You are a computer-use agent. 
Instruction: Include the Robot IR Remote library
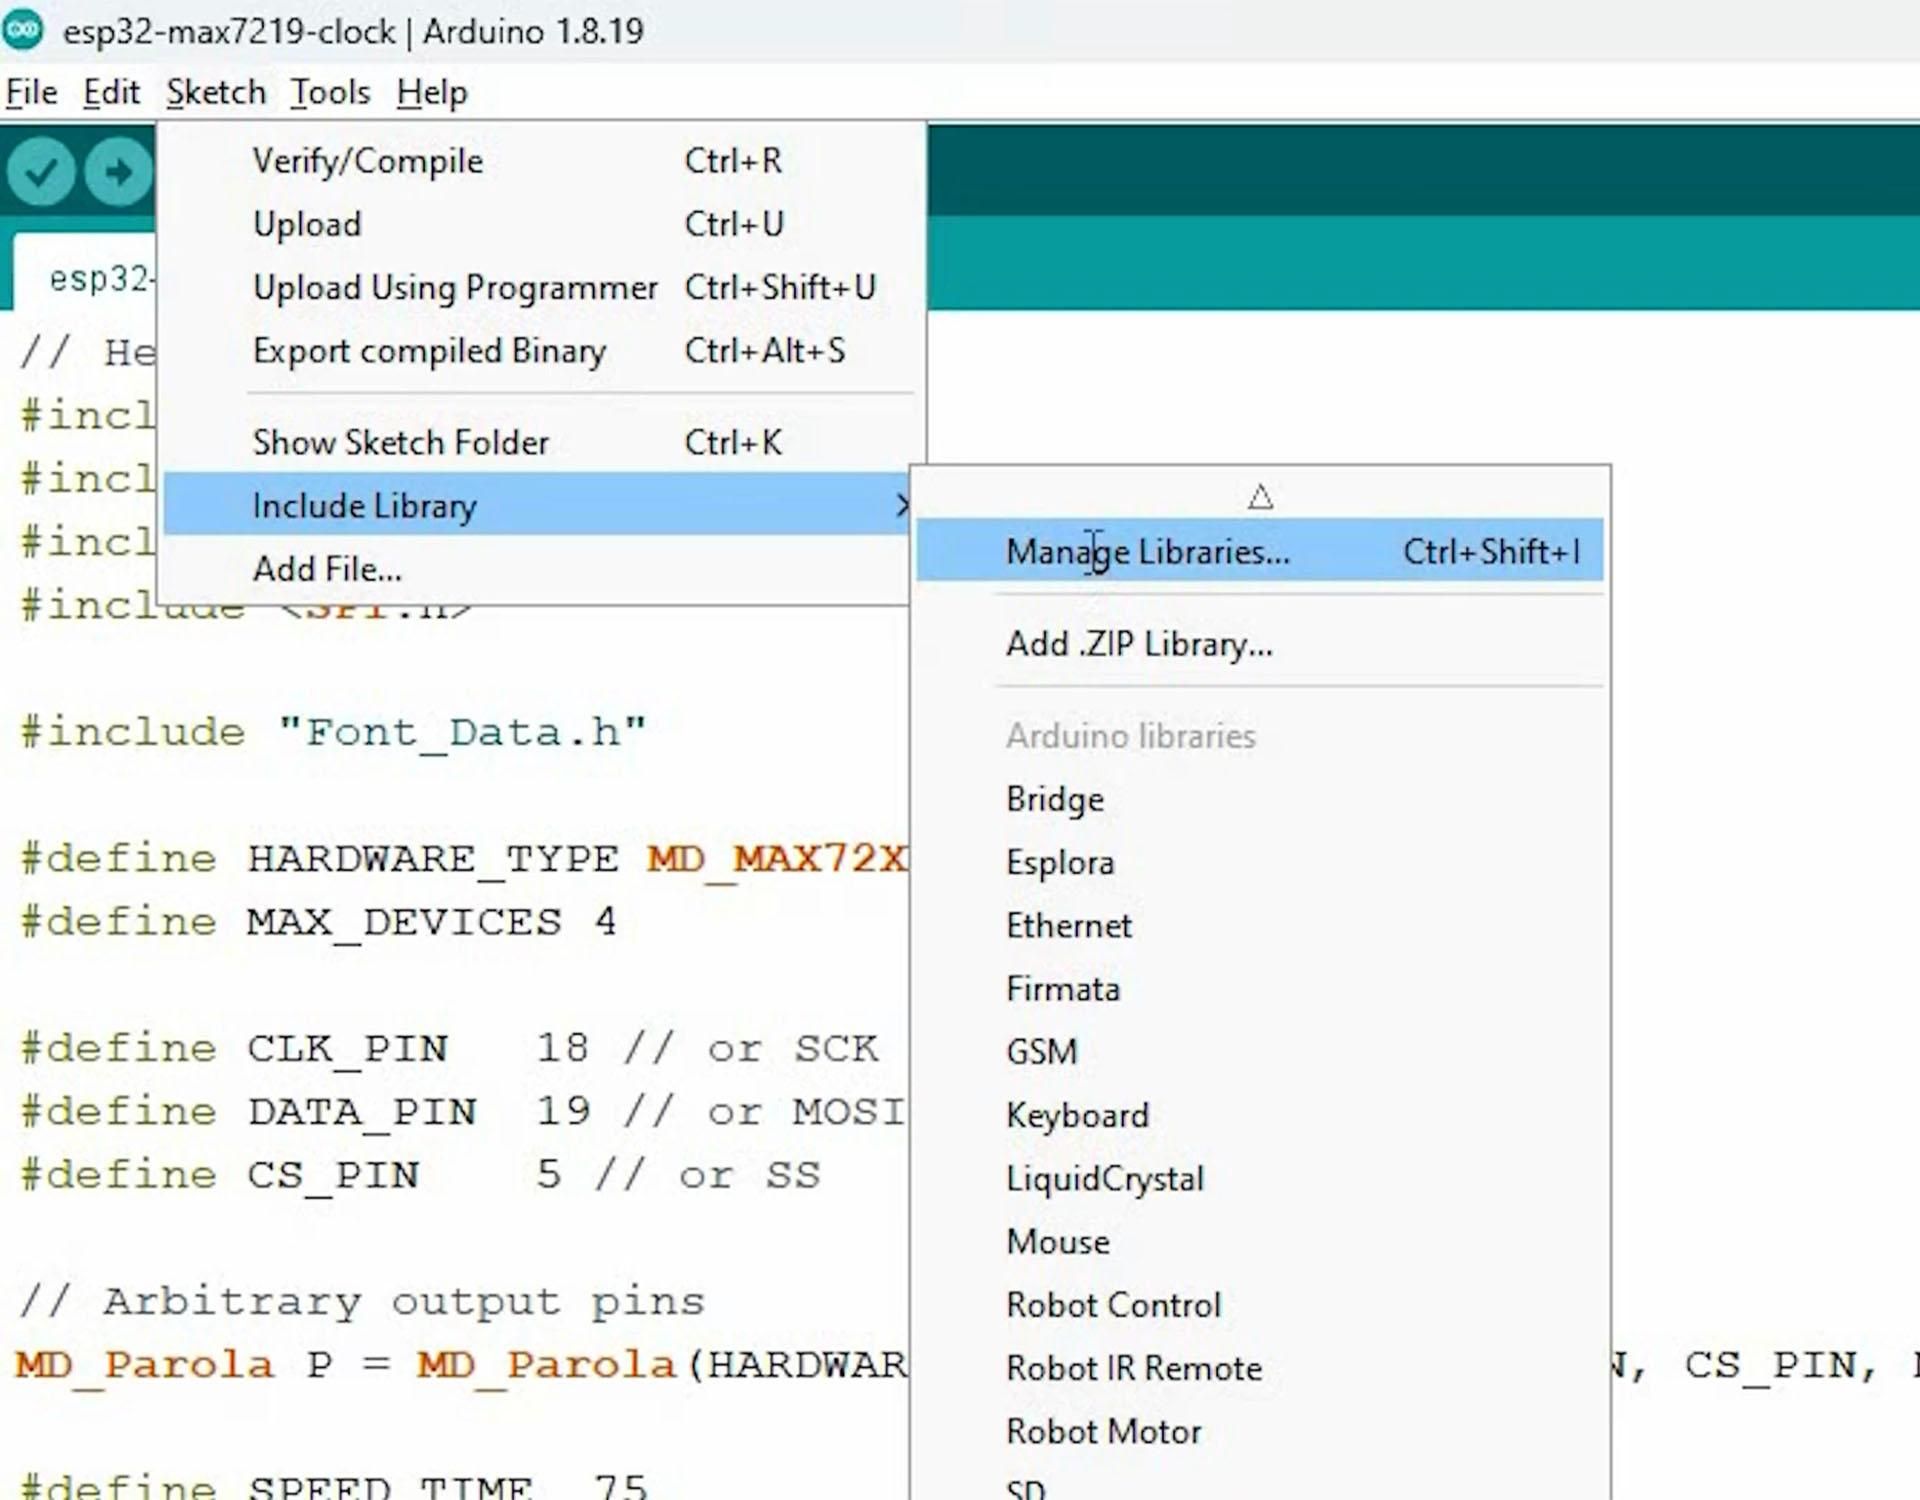click(1260, 1368)
